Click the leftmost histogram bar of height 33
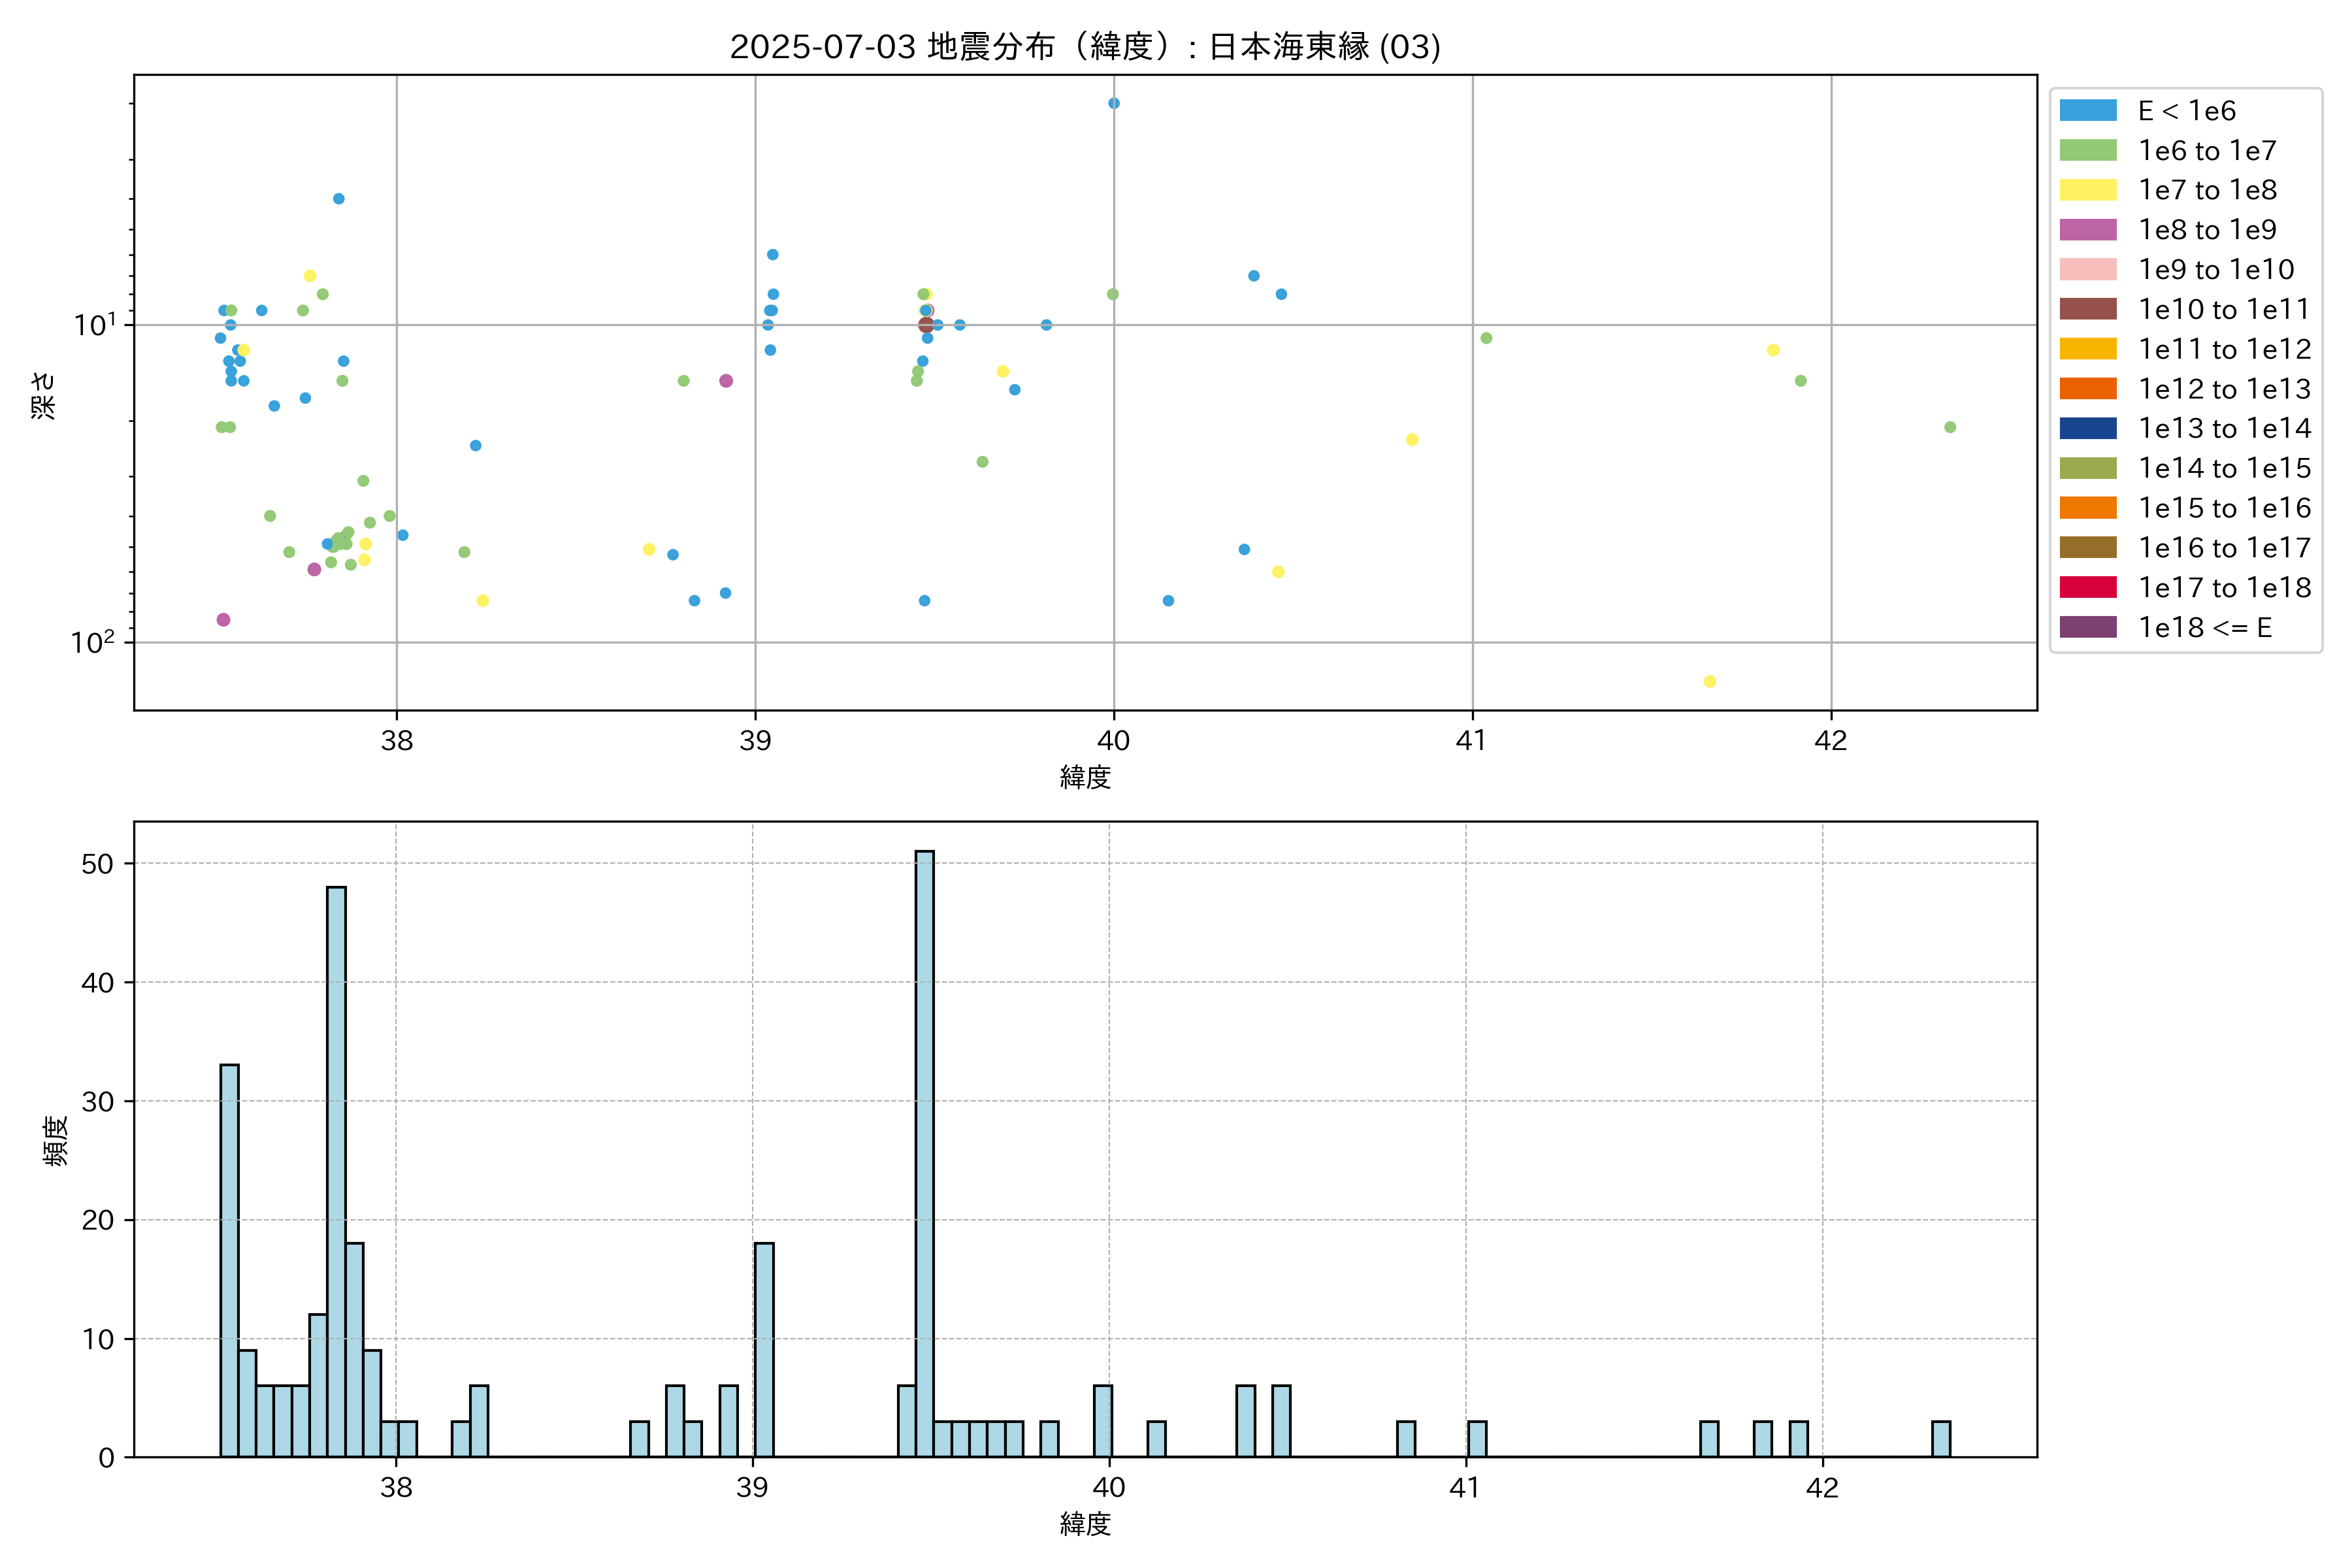Image resolution: width=2352 pixels, height=1568 pixels. 229,1260
